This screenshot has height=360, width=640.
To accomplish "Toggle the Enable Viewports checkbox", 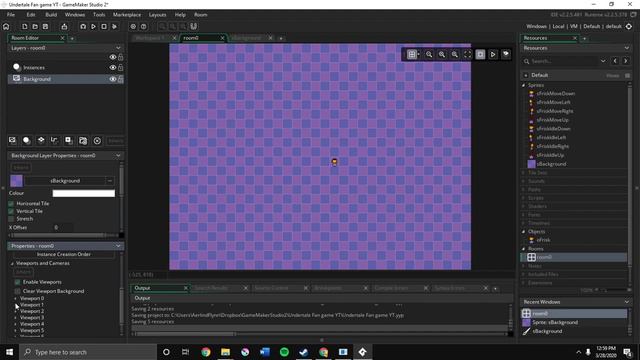I will (x=17, y=282).
